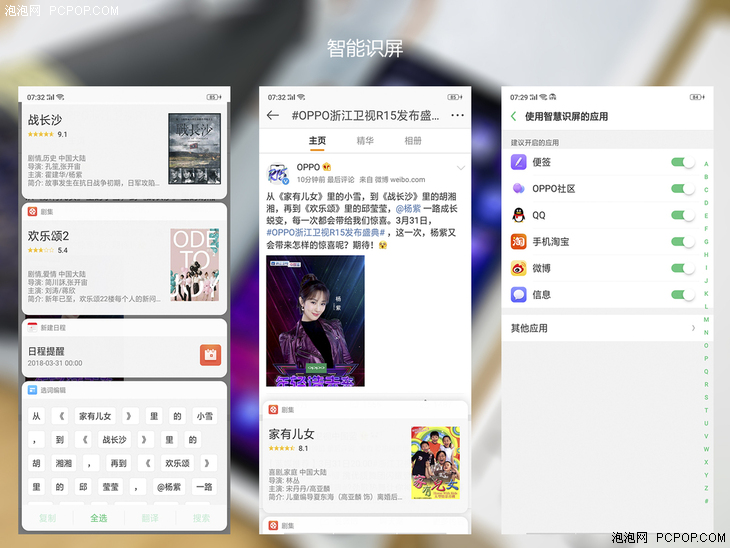
Task: Open the 欢乐颂2 poster thumbnail
Action: click(195, 264)
